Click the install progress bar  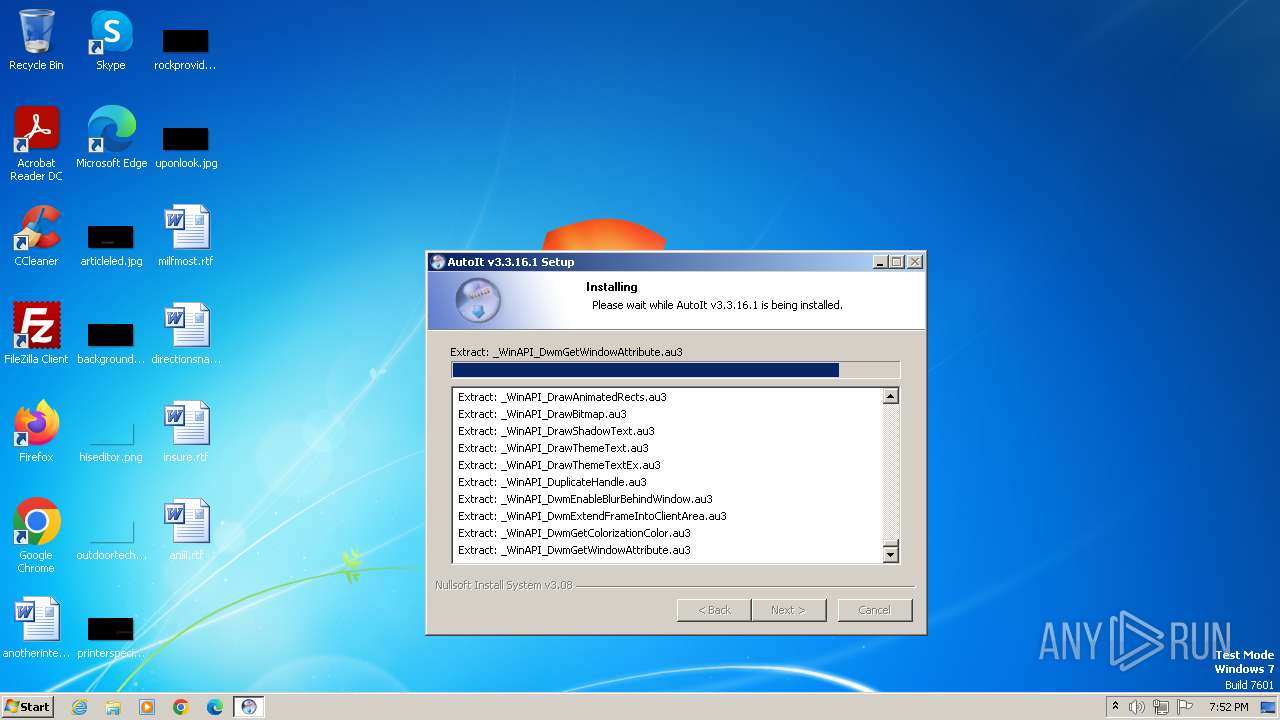coord(675,370)
